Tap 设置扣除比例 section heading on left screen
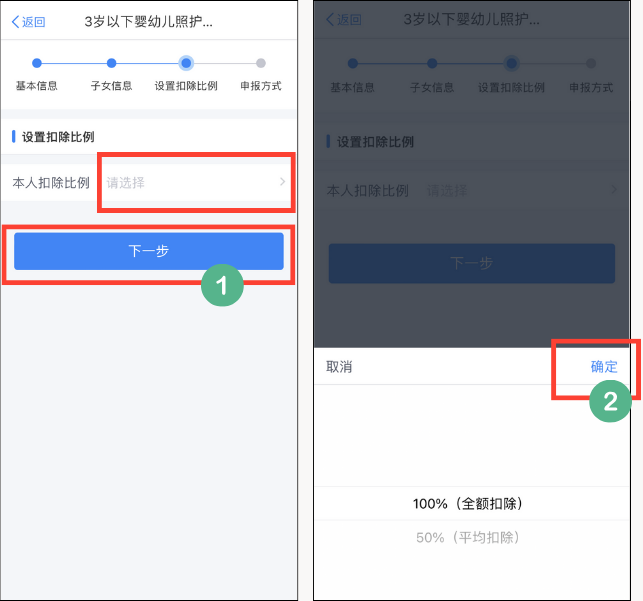Screen dimensions: 643x601 [x=58, y=137]
